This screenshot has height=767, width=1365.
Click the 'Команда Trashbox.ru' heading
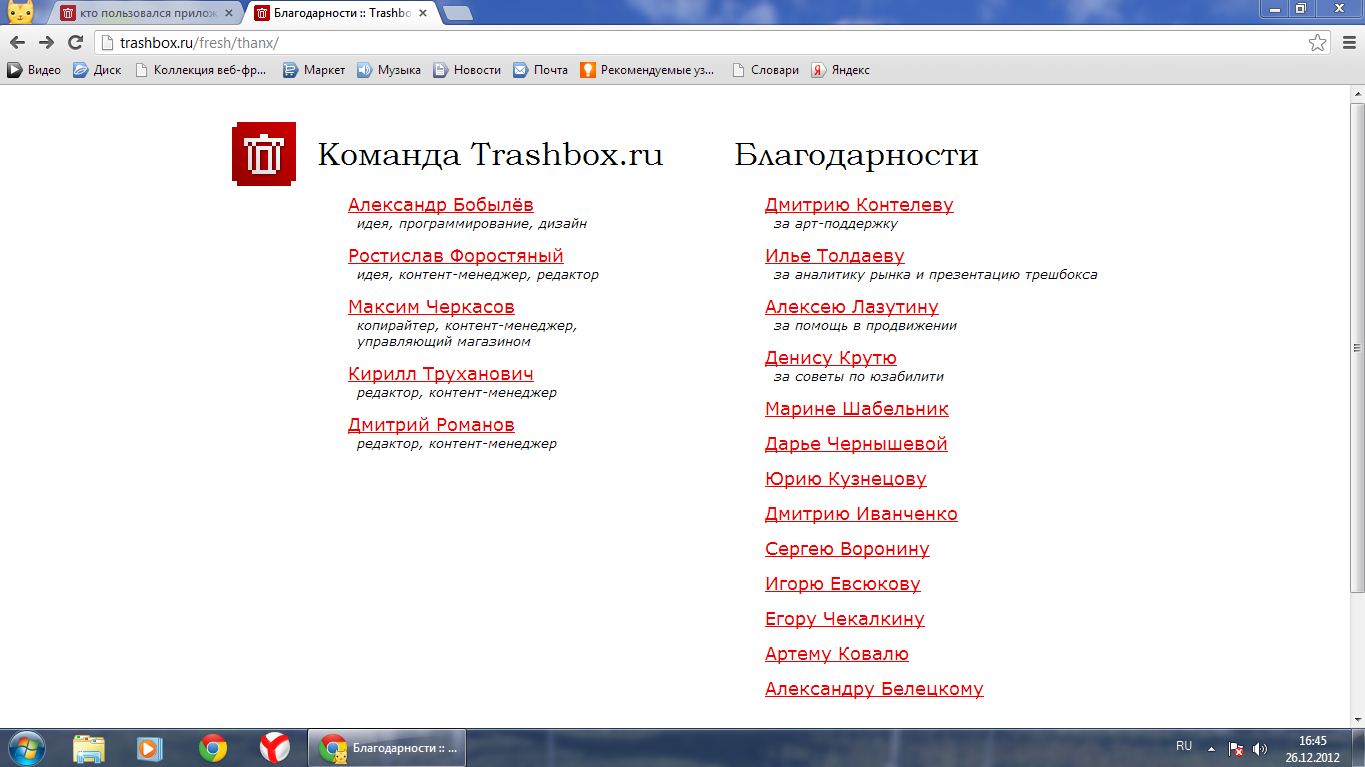pyautogui.click(x=490, y=155)
